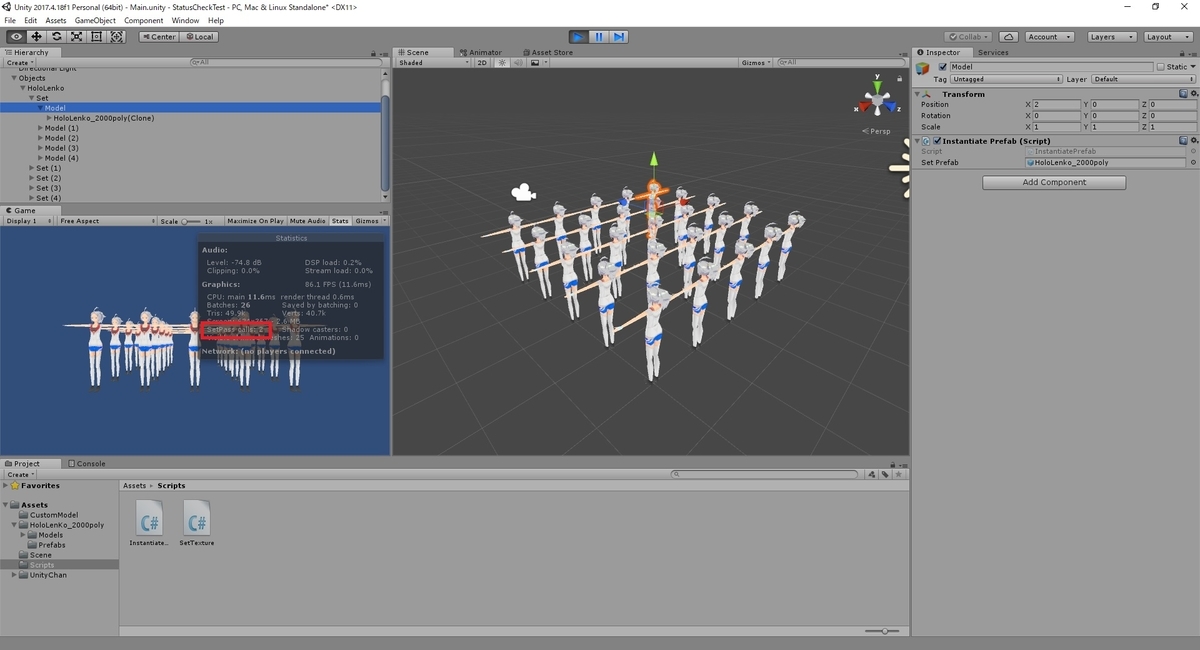Select the Scale tool

[x=76, y=37]
